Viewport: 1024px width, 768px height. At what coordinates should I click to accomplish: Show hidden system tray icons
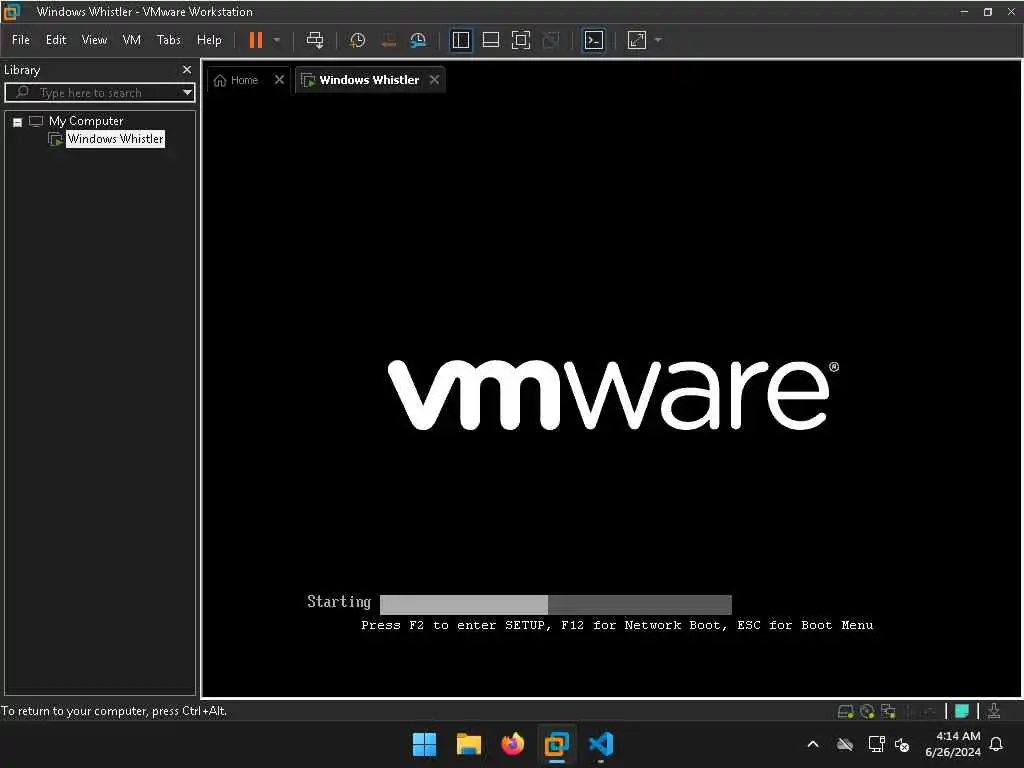click(x=813, y=744)
